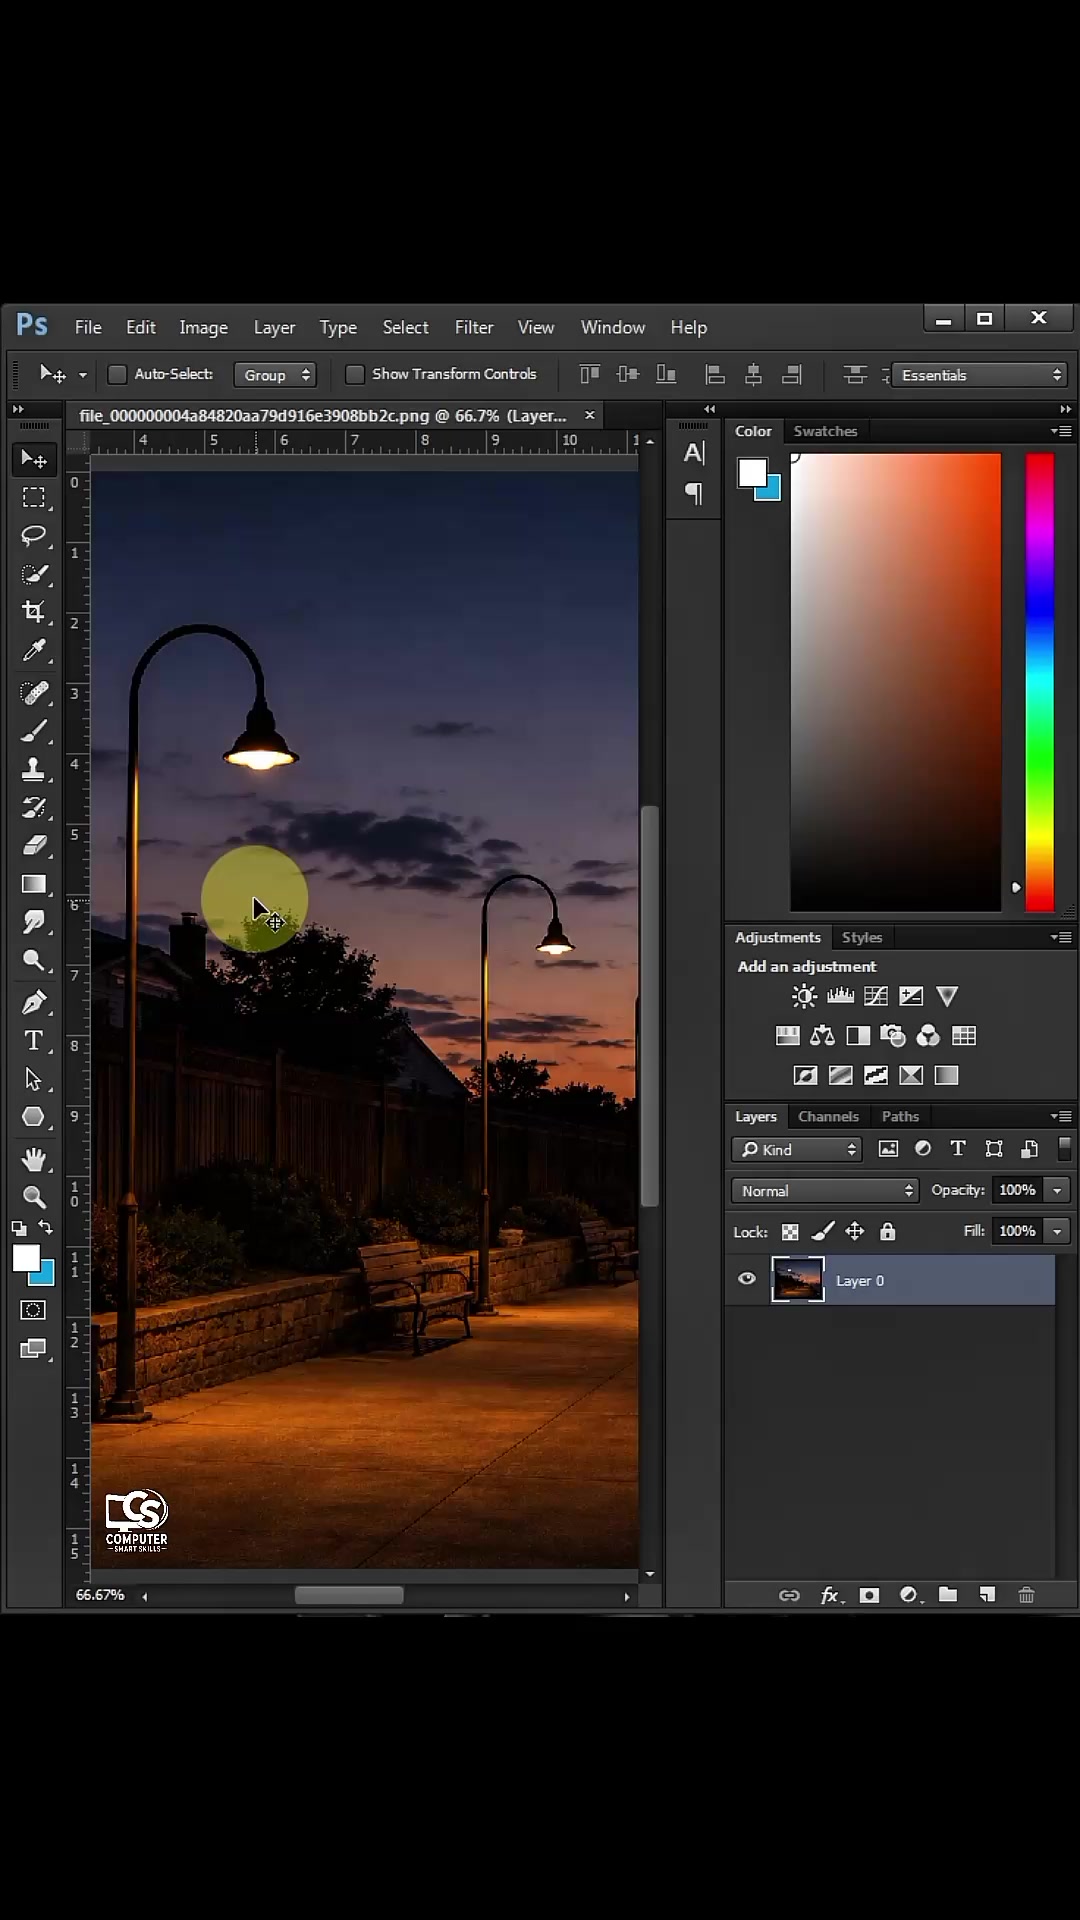Choose the Path Selection tool
Image resolution: width=1080 pixels, height=1920 pixels.
34,1079
